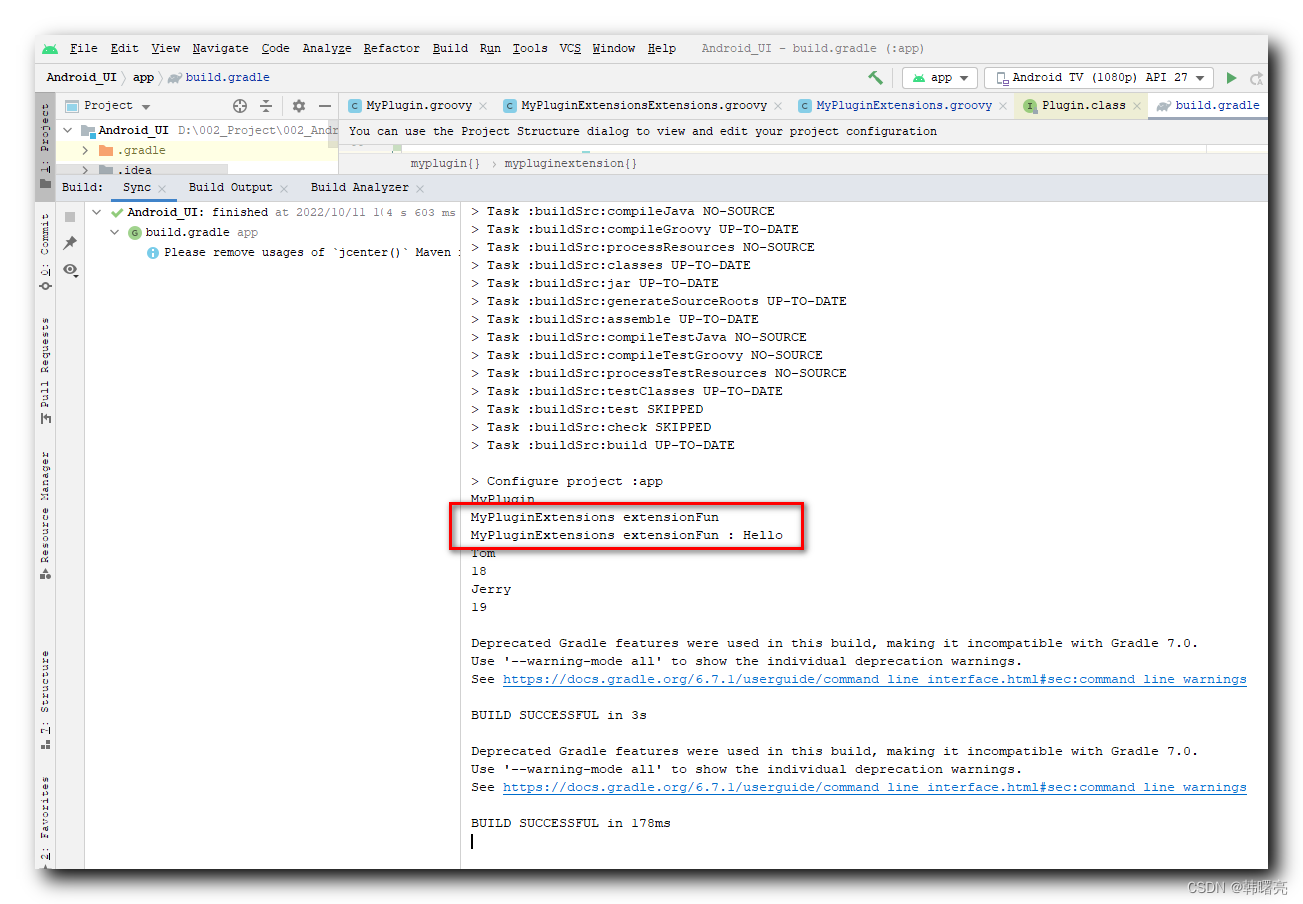Close the Plugin.class tab
The width and height of the screenshot is (1303, 904).
(1138, 106)
